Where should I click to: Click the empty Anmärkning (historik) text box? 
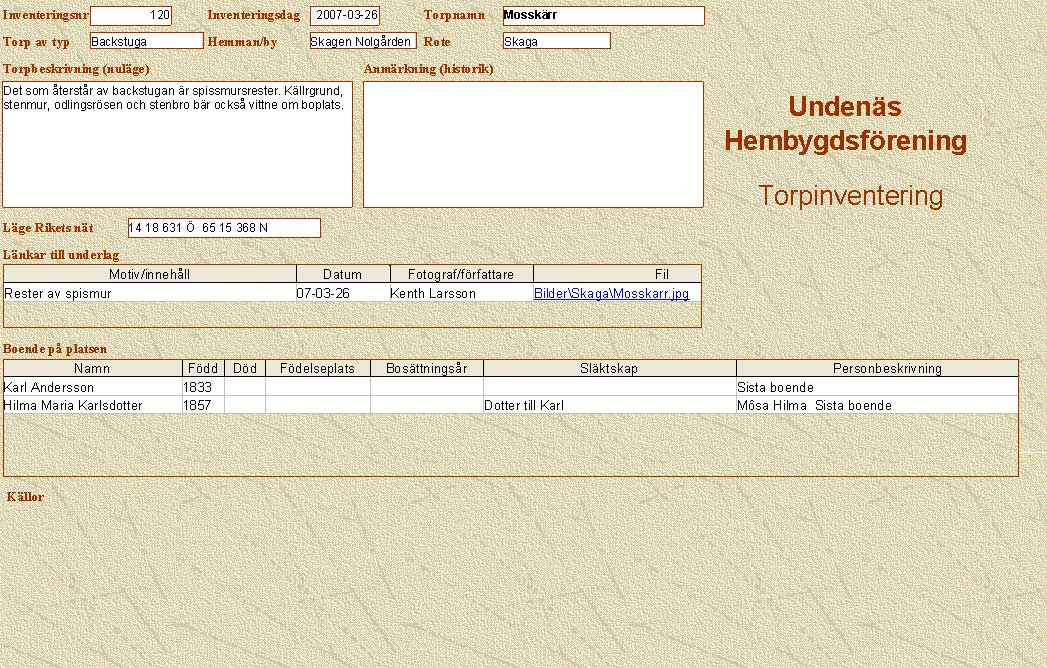click(x=532, y=144)
